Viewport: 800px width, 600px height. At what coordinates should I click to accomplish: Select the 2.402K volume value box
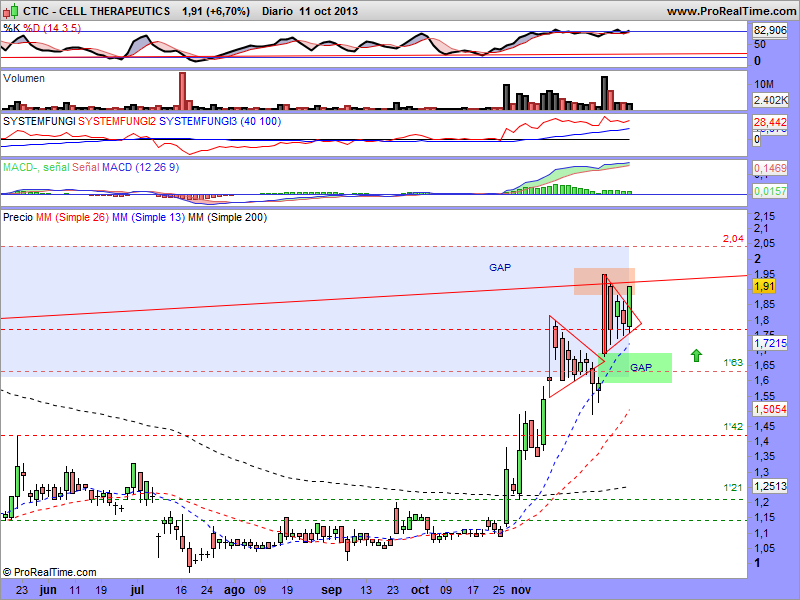[770, 100]
